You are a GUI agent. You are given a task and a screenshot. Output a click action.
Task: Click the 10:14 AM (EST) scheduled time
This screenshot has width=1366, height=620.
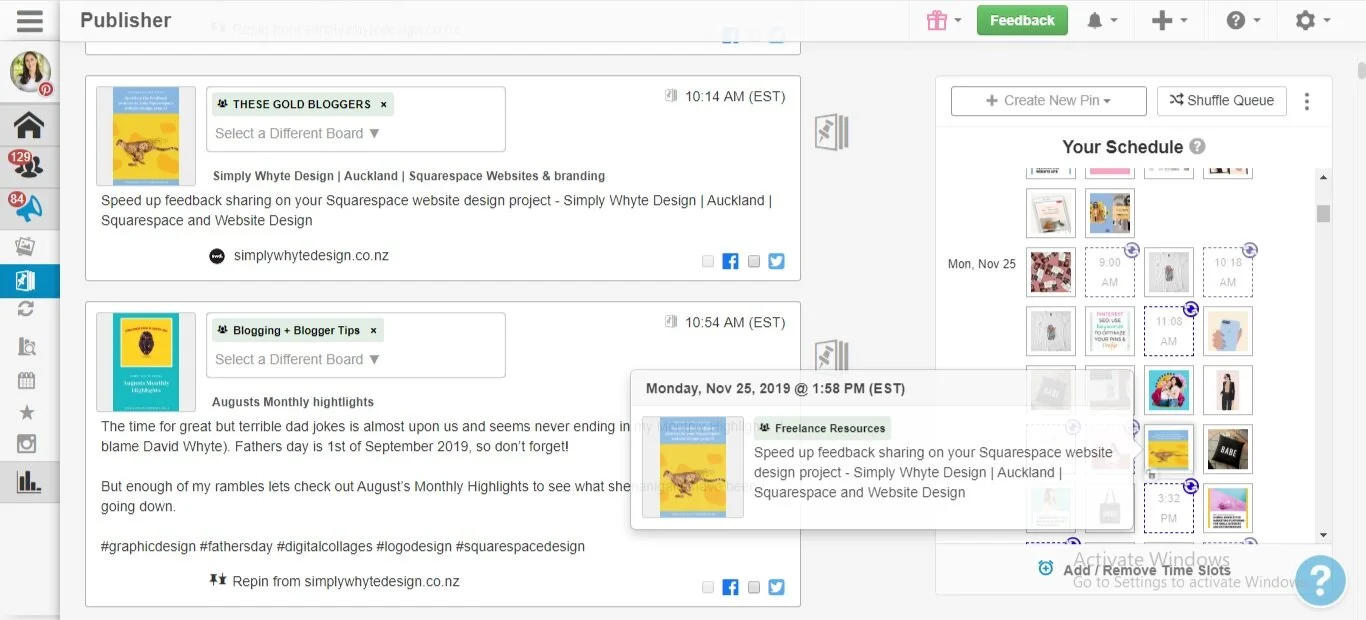[x=735, y=96]
